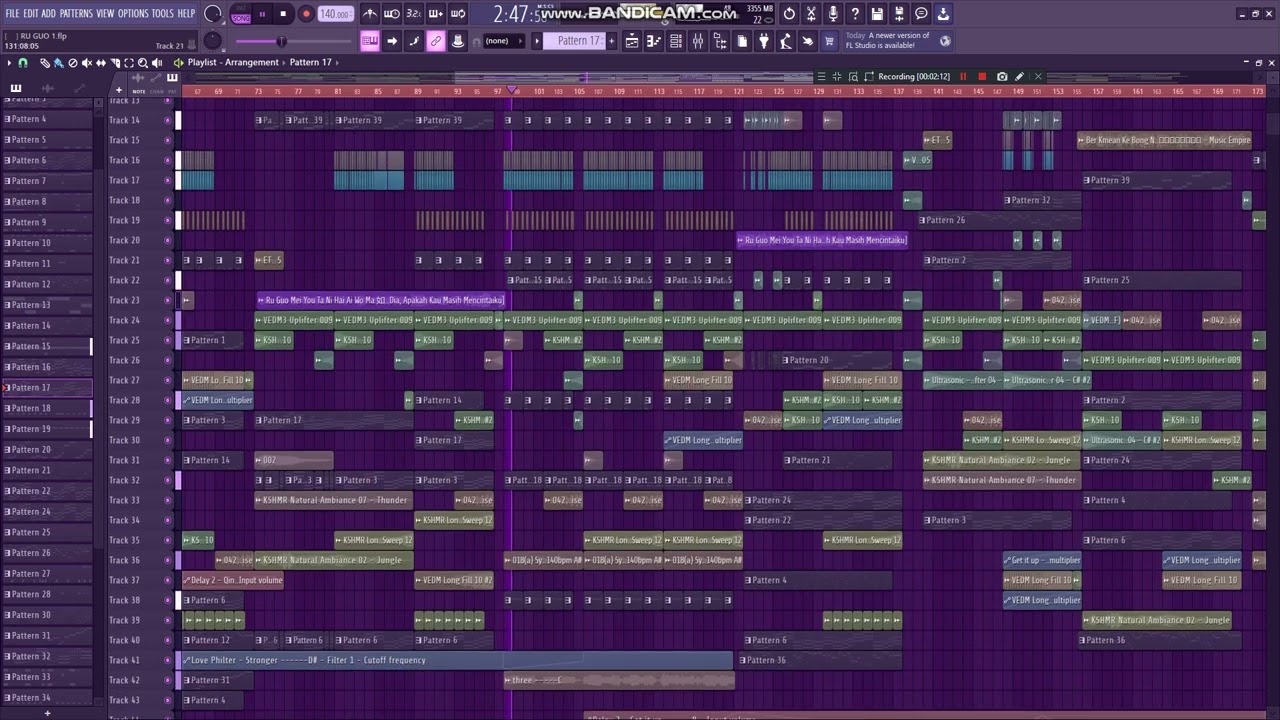The width and height of the screenshot is (1280, 720).
Task: Stop playback in transport bar
Action: click(x=283, y=14)
